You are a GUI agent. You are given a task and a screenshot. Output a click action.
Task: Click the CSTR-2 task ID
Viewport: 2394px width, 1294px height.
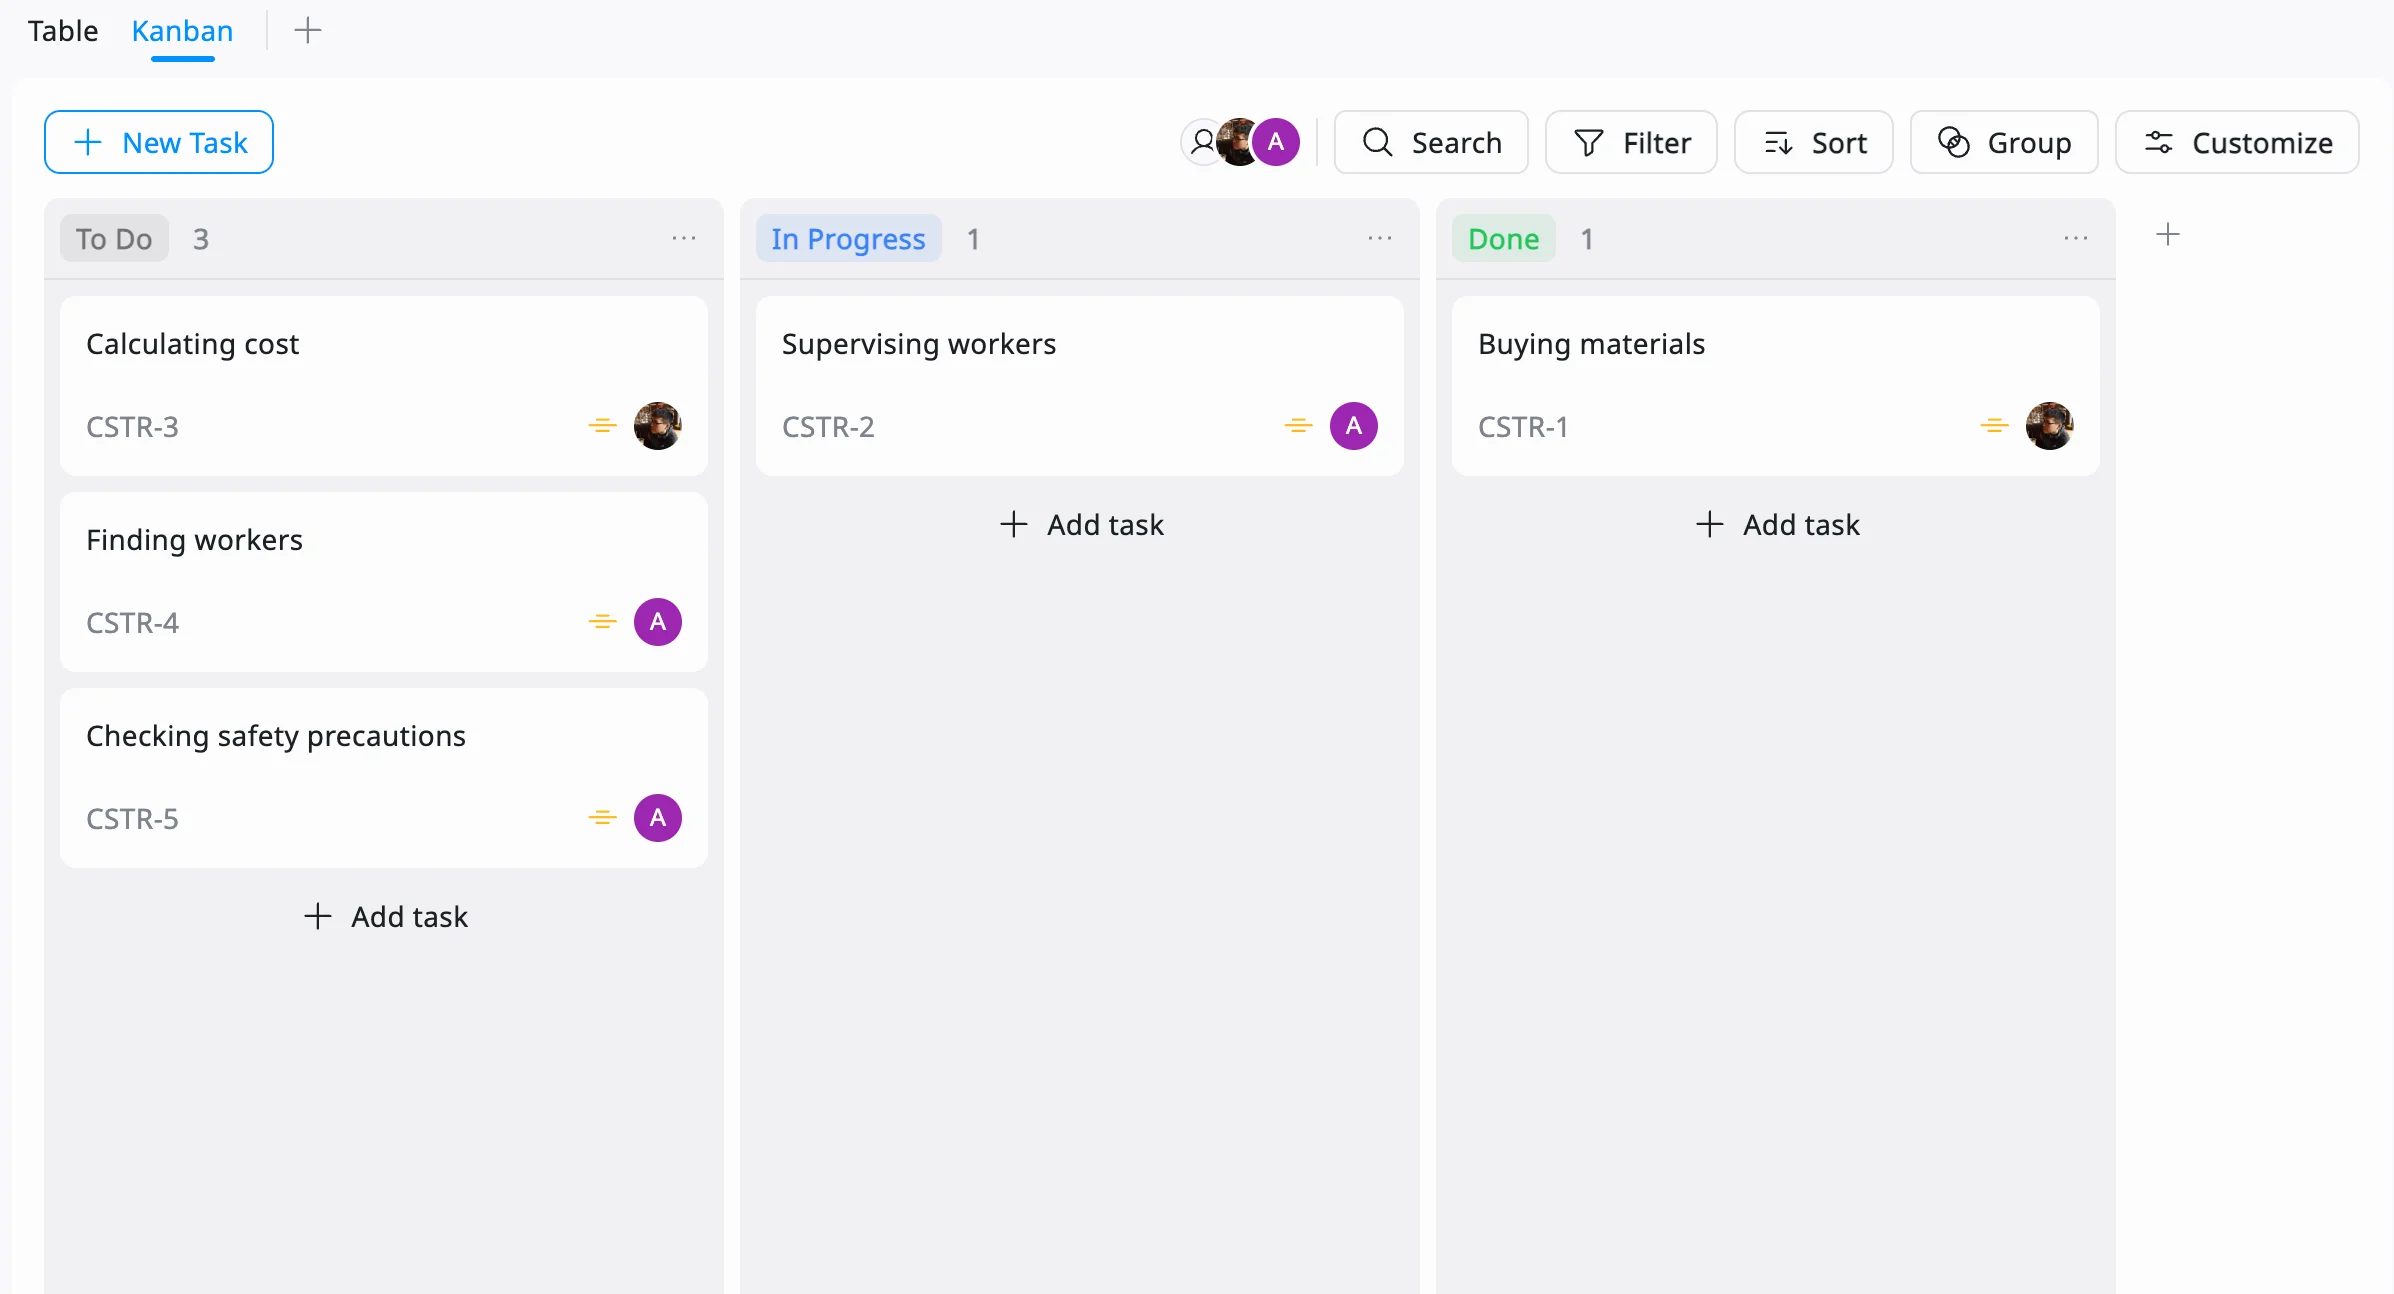828,426
